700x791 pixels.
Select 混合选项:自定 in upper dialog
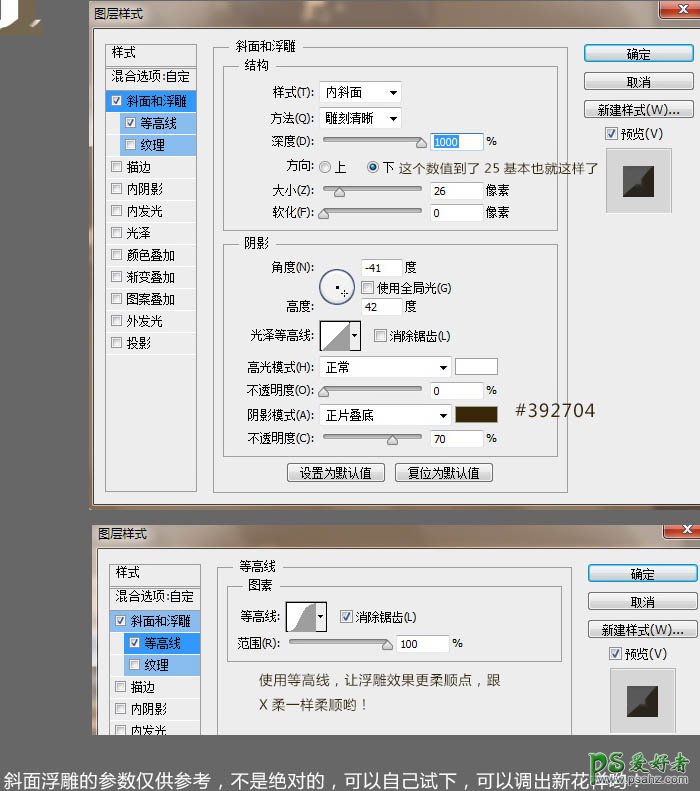(151, 77)
